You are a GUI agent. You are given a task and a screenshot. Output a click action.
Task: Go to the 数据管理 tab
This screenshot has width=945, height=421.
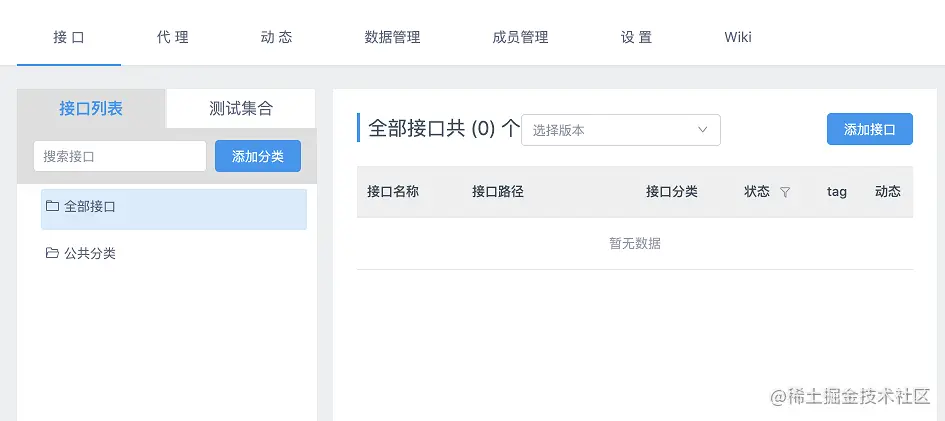click(392, 37)
